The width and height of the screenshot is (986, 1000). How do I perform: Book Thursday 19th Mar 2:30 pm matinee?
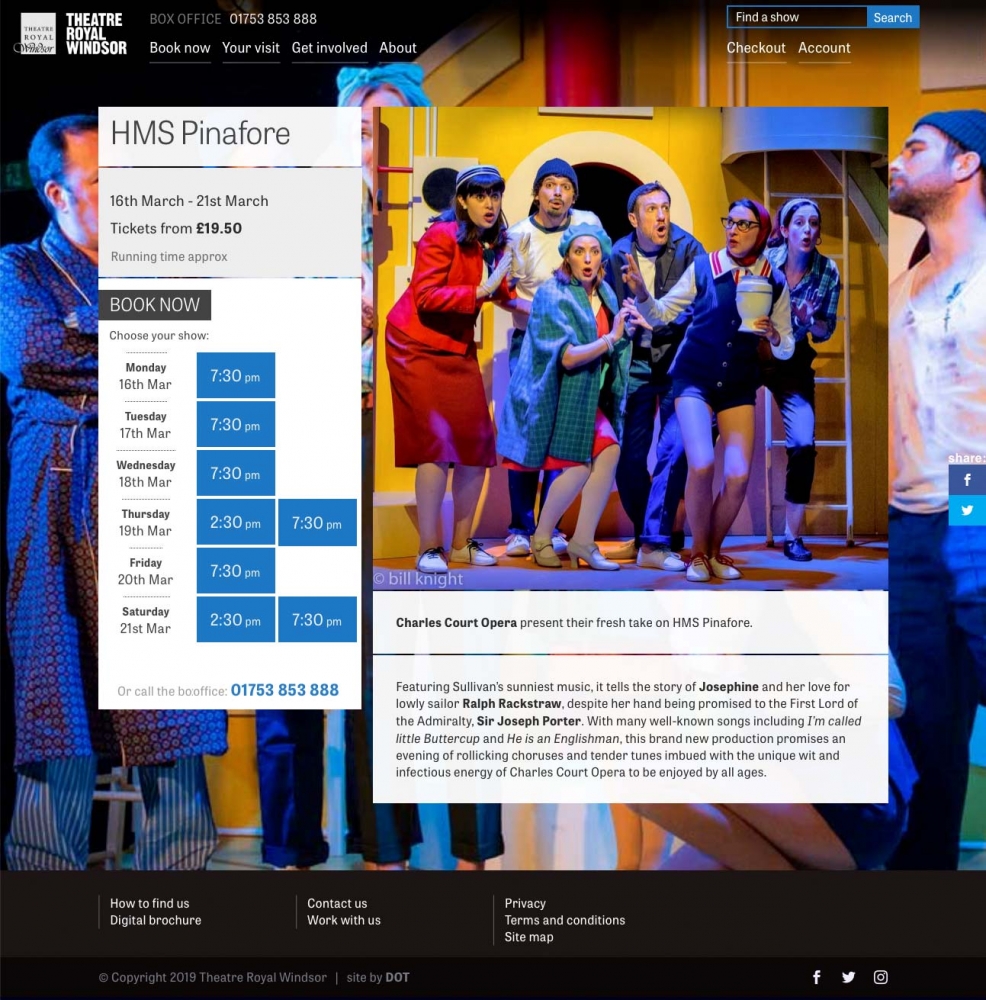click(x=235, y=522)
